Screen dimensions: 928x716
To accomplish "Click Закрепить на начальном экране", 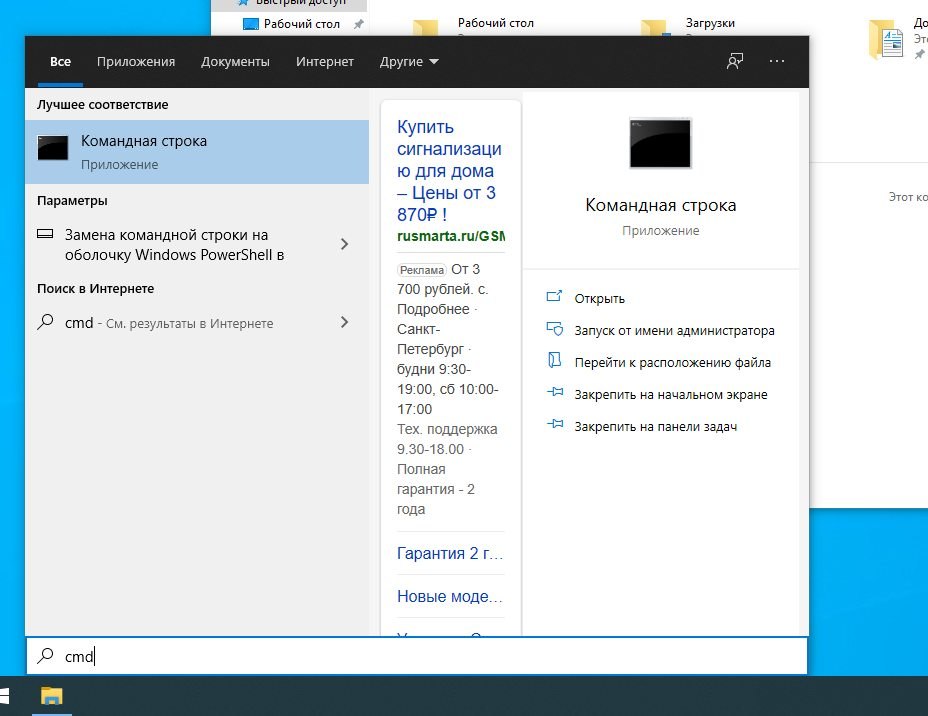I will [x=671, y=394].
